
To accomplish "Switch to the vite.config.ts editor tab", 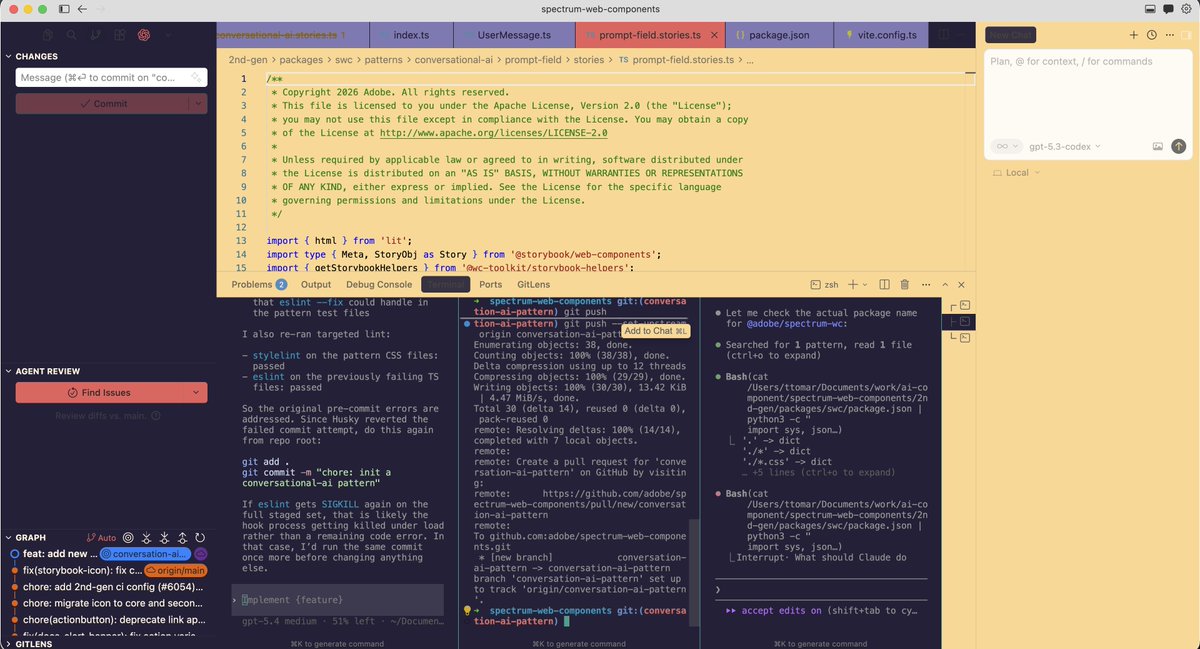I will pyautogui.click(x=880, y=35).
